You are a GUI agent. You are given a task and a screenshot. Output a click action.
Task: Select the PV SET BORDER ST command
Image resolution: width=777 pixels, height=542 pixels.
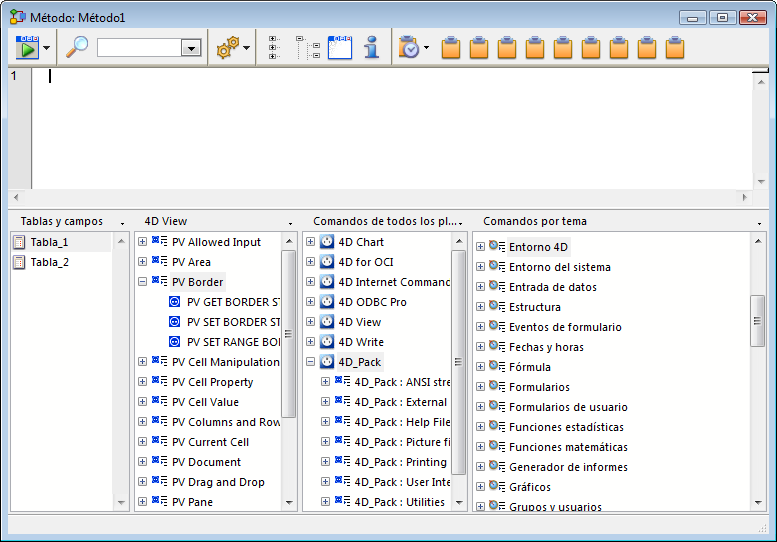point(233,322)
